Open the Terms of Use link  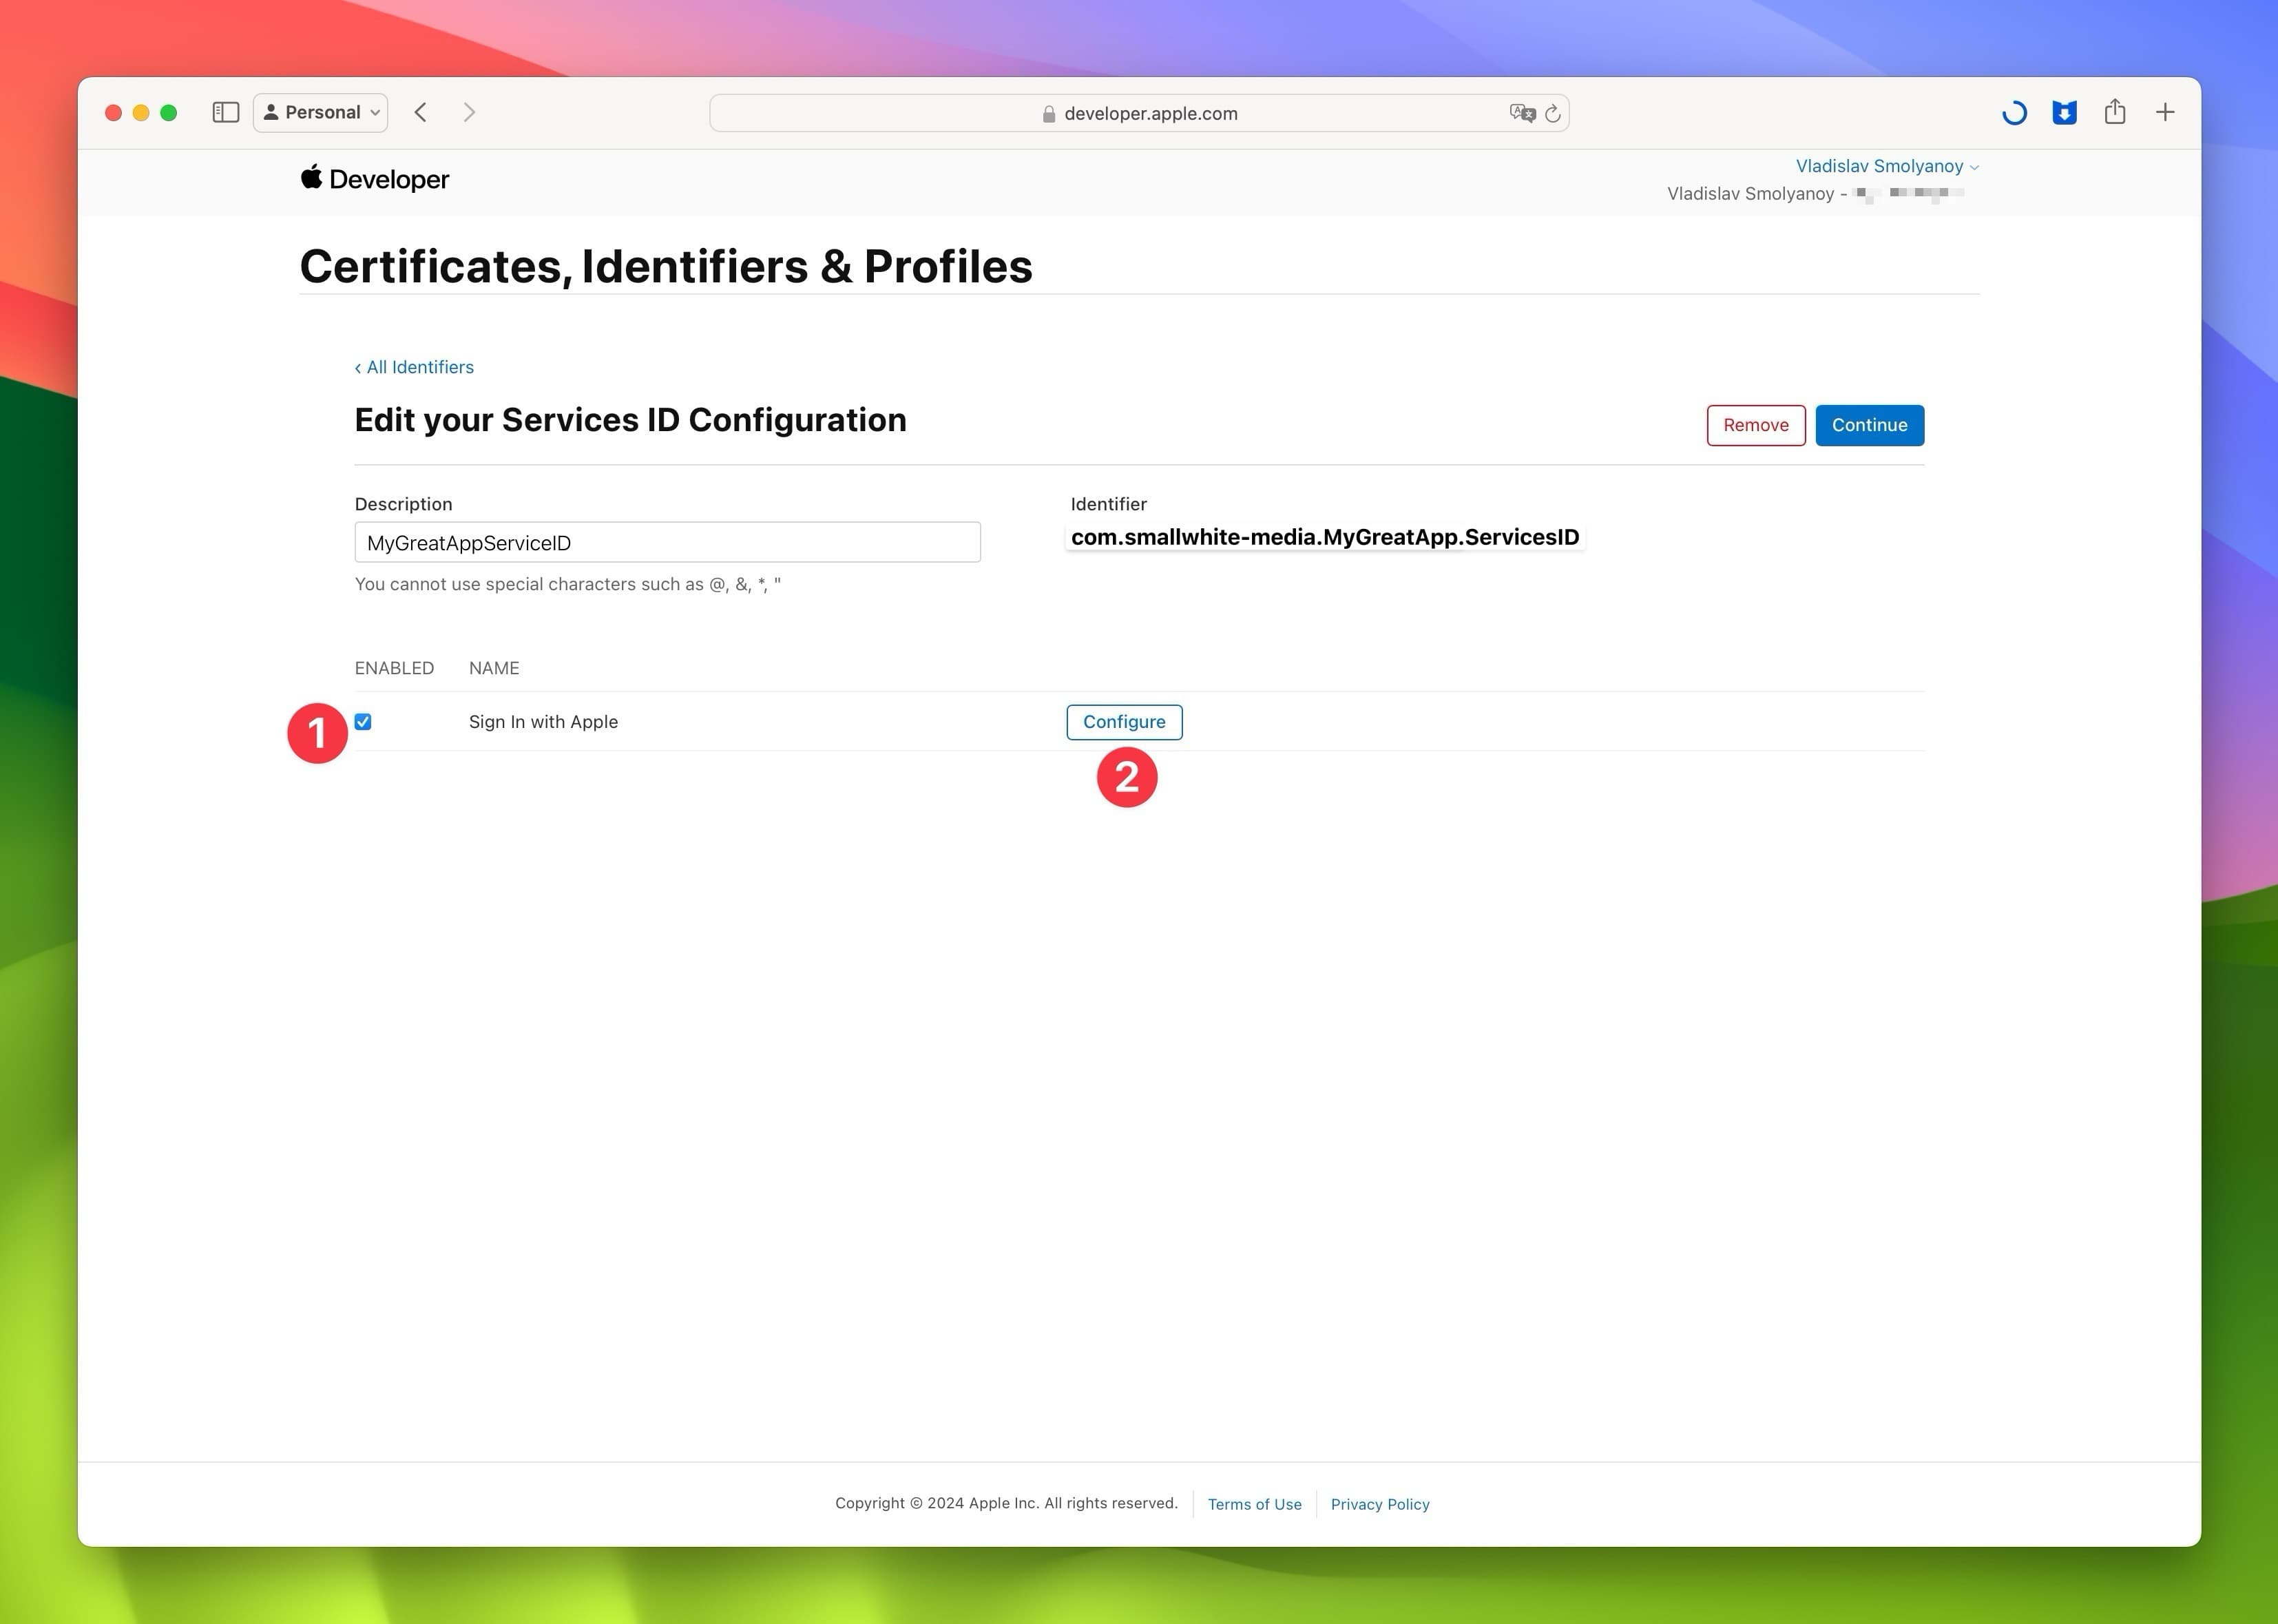(x=1254, y=1504)
